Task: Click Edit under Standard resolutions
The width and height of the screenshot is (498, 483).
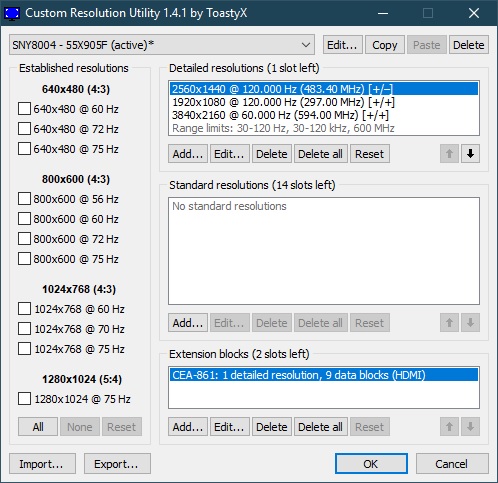Action: click(x=230, y=322)
